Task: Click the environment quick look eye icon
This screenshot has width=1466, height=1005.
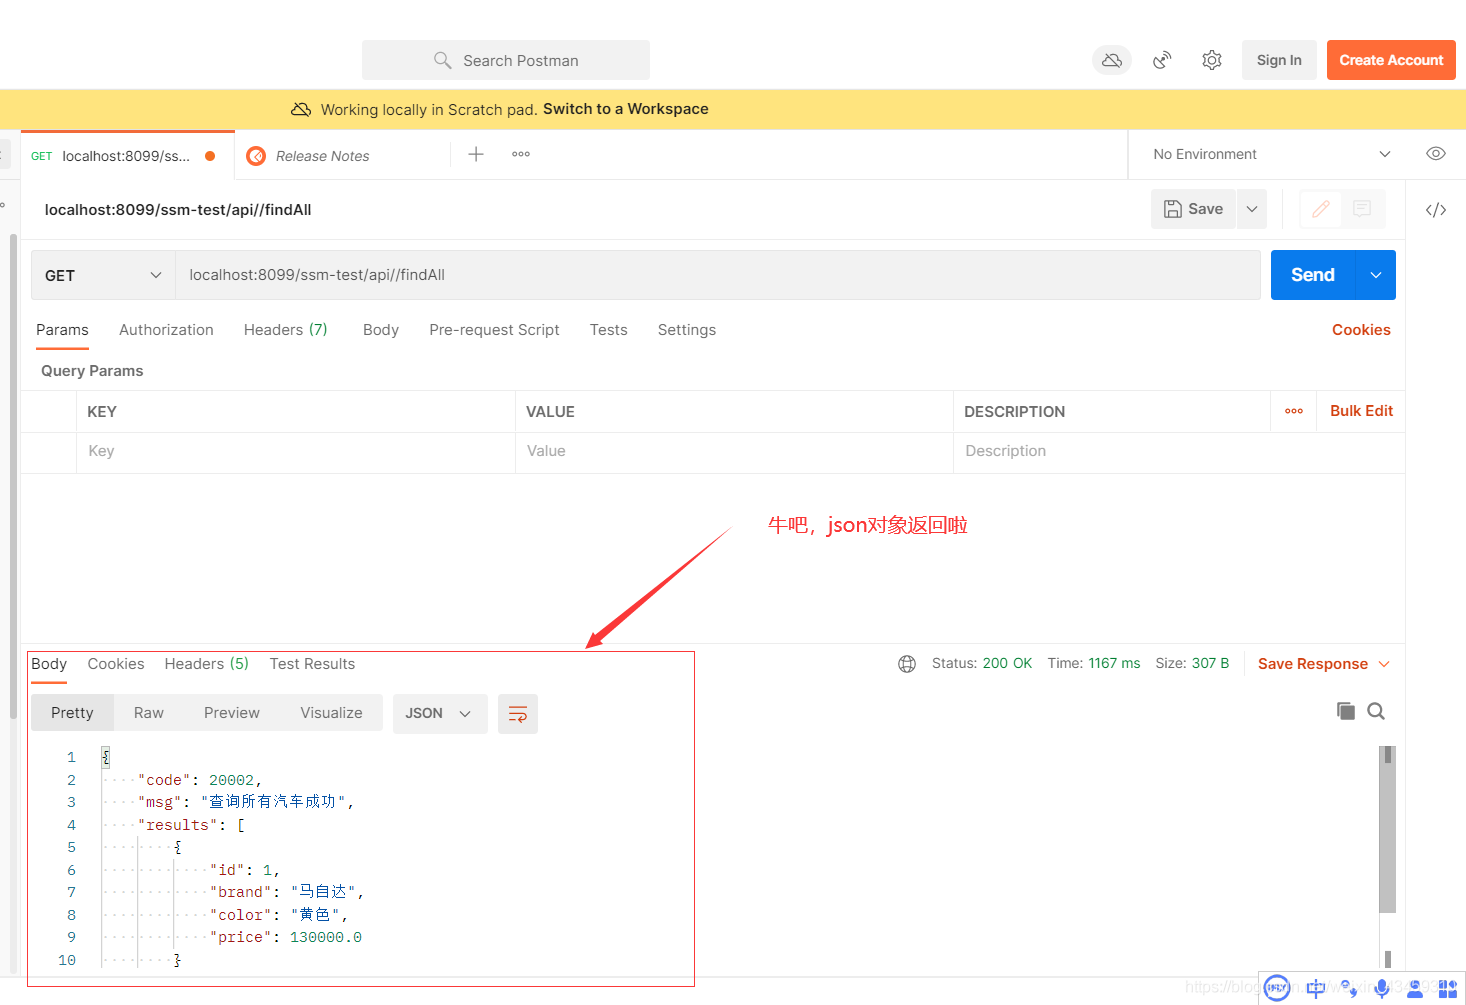Action: [x=1436, y=154]
